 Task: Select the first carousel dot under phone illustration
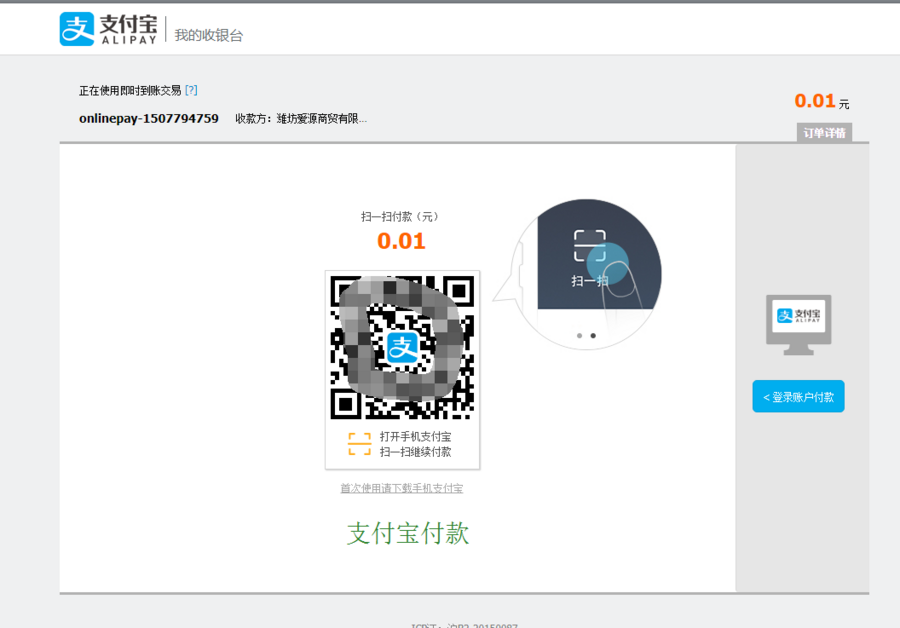coord(580,336)
